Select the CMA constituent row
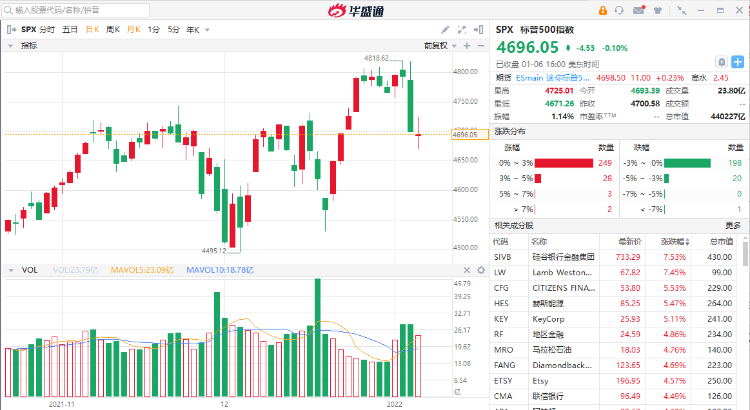The image size is (750, 410). point(616,396)
